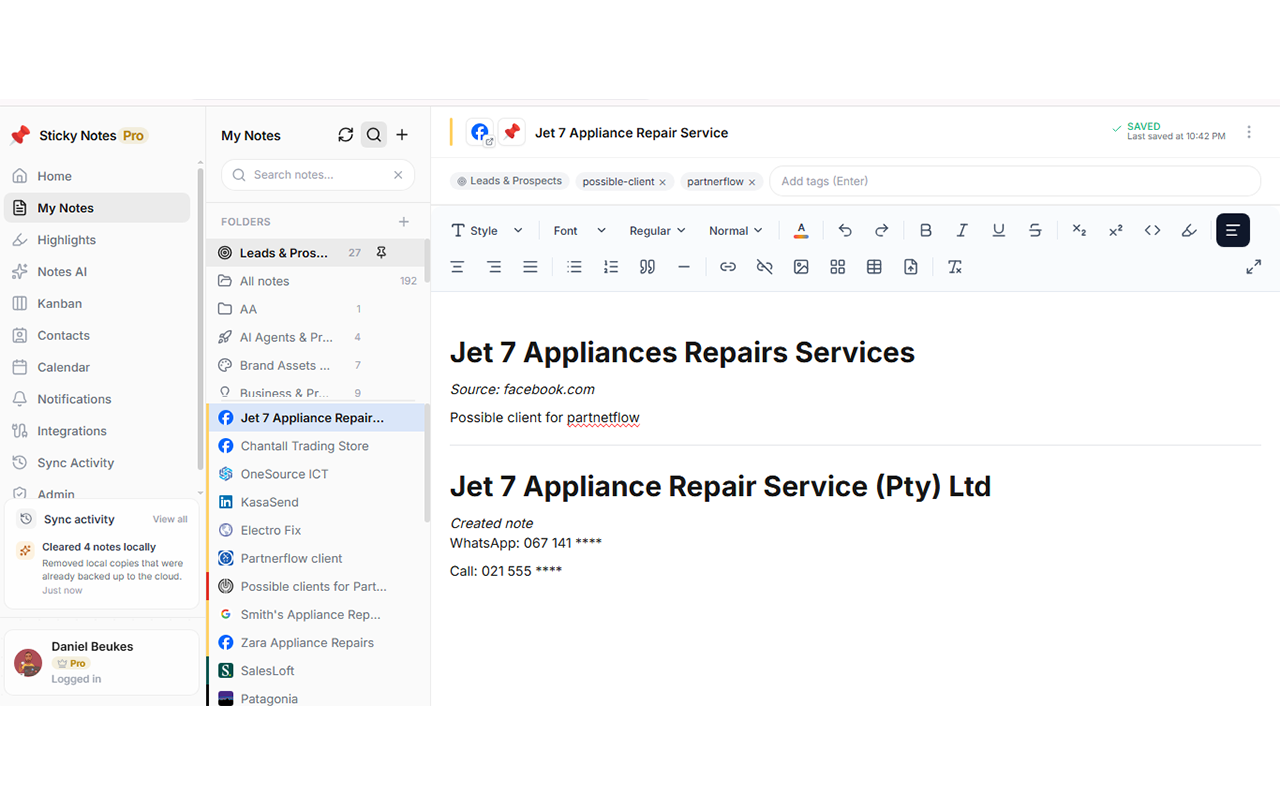Apply italic formatting
Viewport: 1280px width, 800px height.
(x=962, y=230)
